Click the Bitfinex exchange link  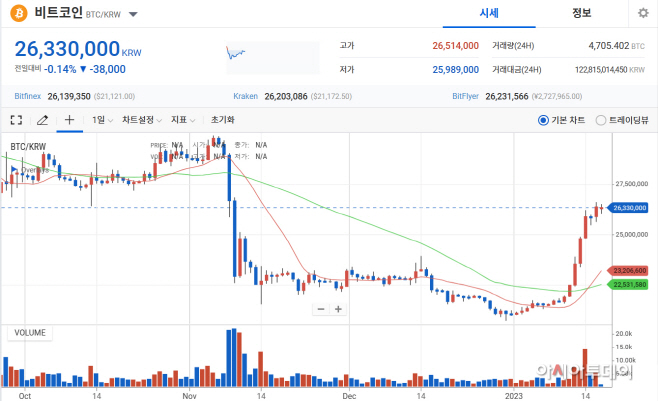click(28, 96)
